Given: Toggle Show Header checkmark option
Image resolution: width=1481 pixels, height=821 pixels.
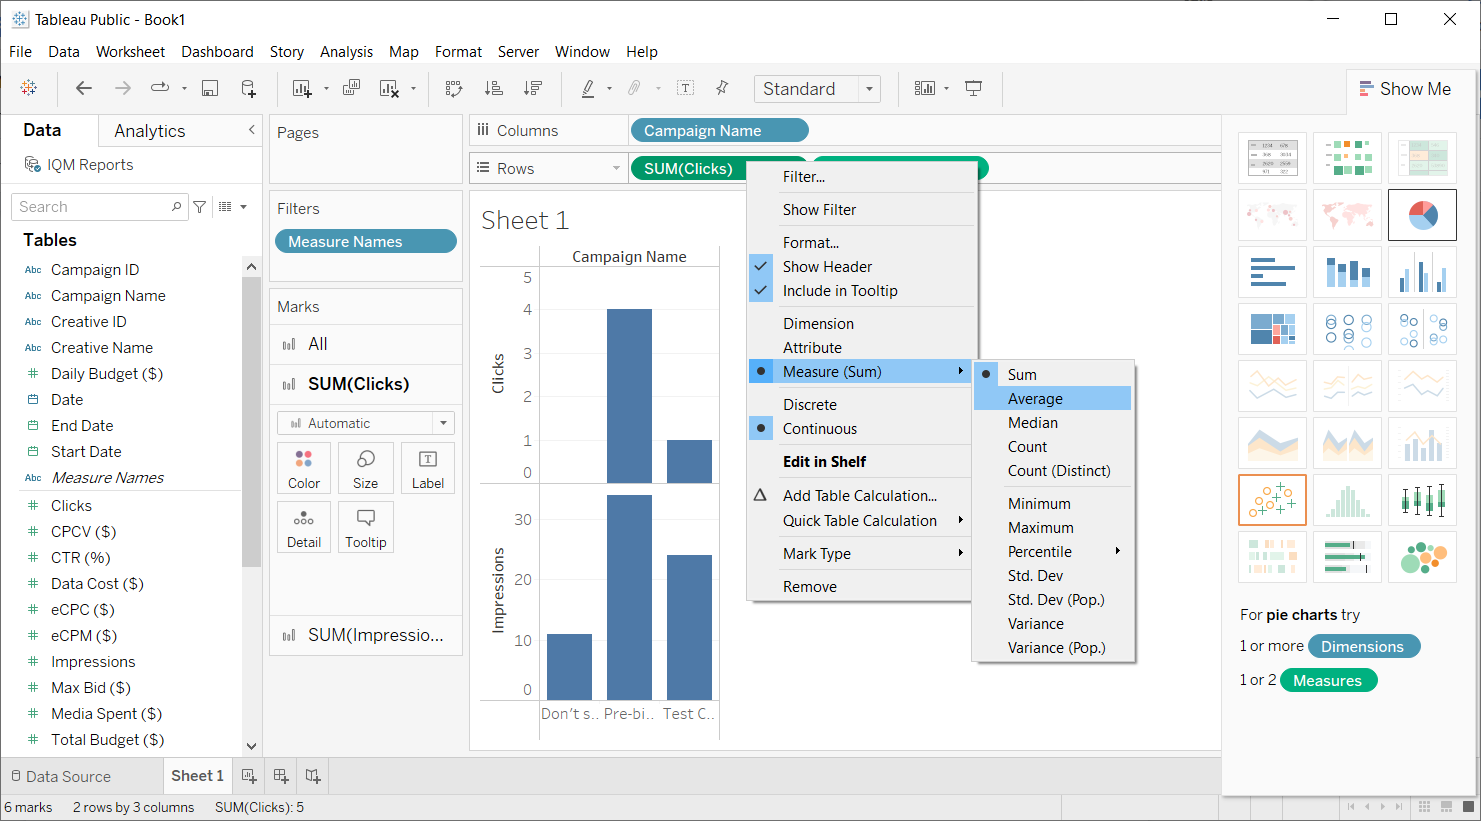Looking at the screenshot, I should pyautogui.click(x=827, y=267).
